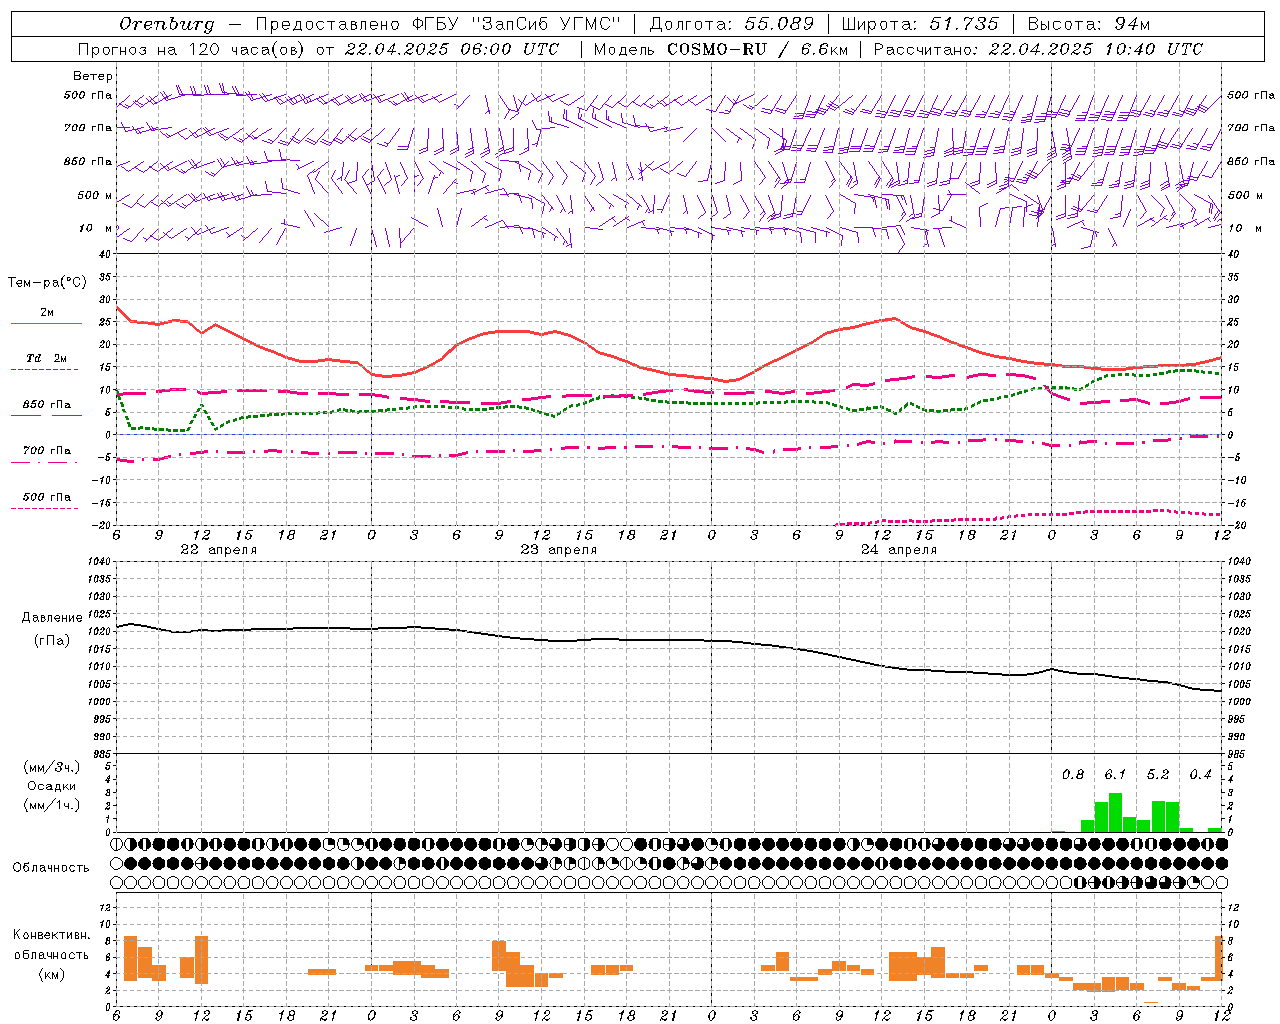The width and height of the screenshot is (1280, 1024).
Task: Click the forecast line "Прогноз на 120 часа(ов)"
Action: pyautogui.click(x=193, y=49)
